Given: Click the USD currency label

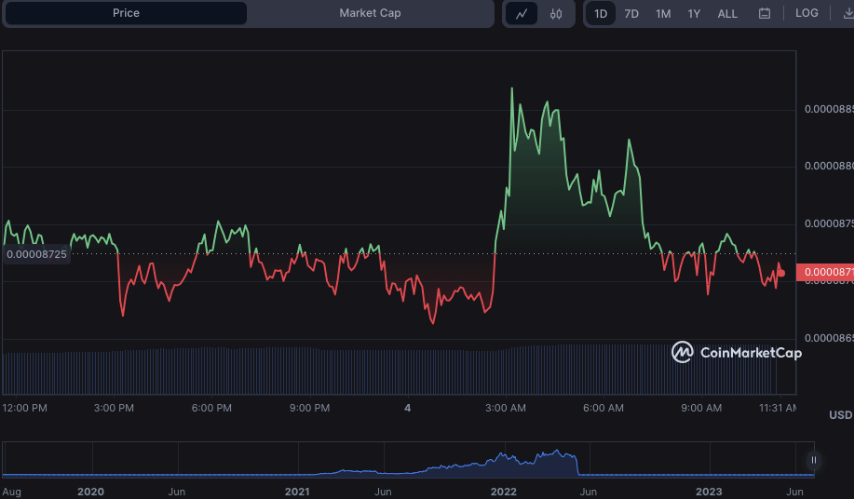Looking at the screenshot, I should pyautogui.click(x=840, y=415).
